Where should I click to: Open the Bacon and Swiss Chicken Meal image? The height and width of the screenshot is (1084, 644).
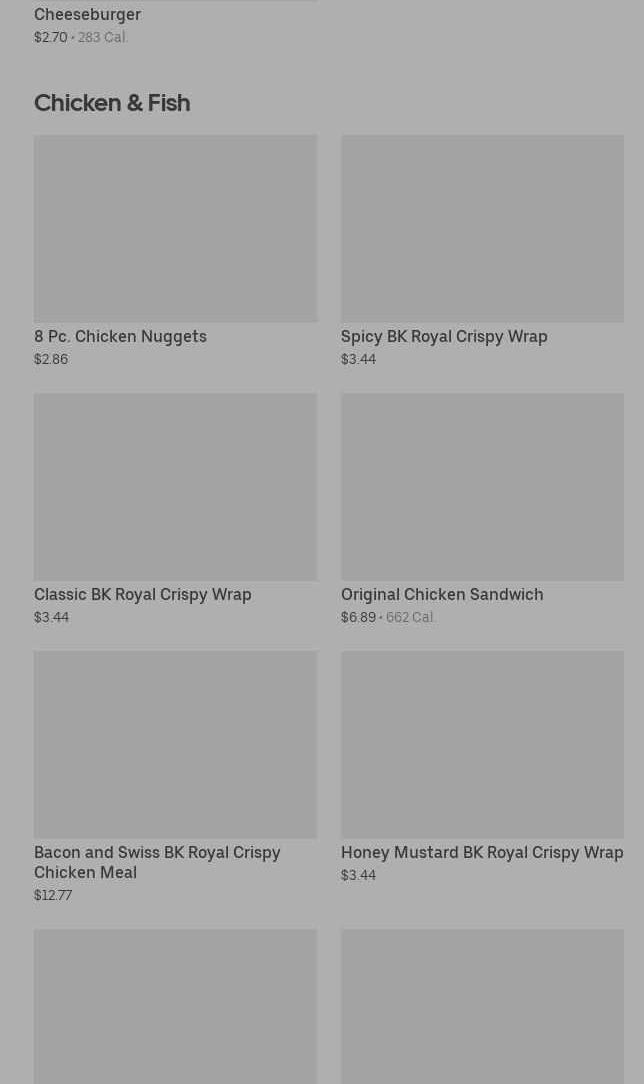click(x=176, y=745)
